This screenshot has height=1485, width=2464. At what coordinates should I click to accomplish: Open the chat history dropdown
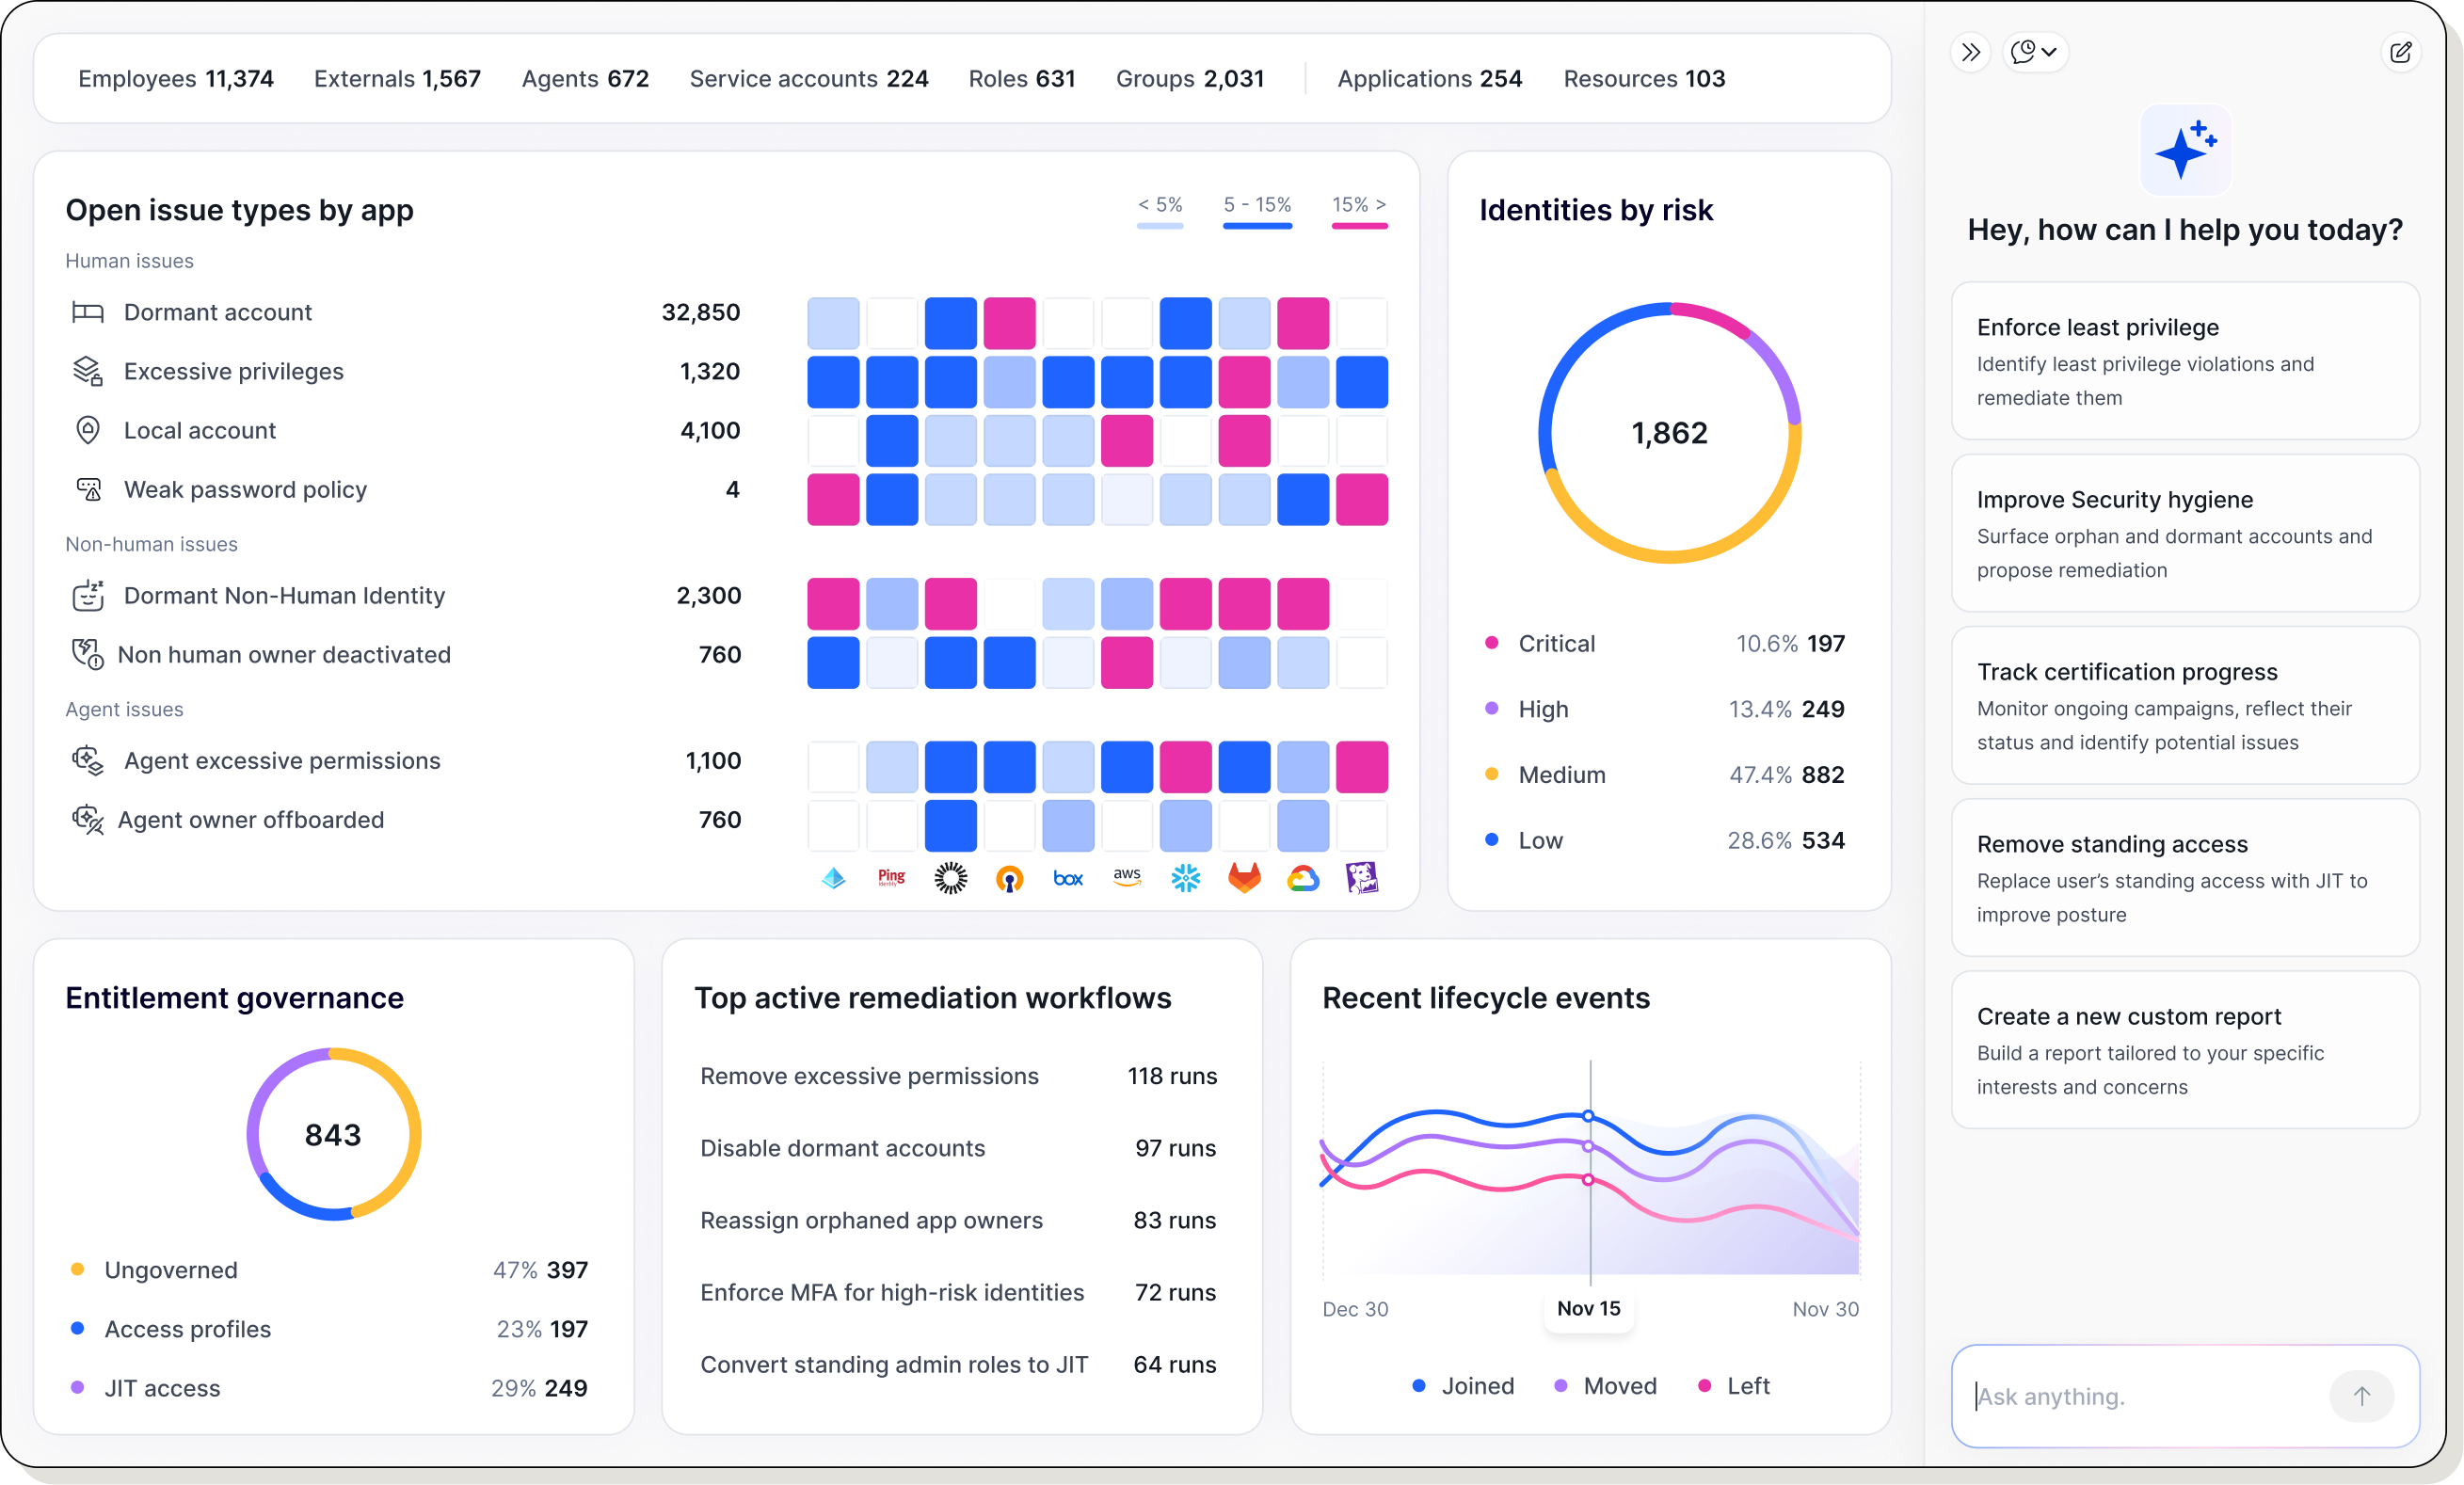pos(2035,52)
